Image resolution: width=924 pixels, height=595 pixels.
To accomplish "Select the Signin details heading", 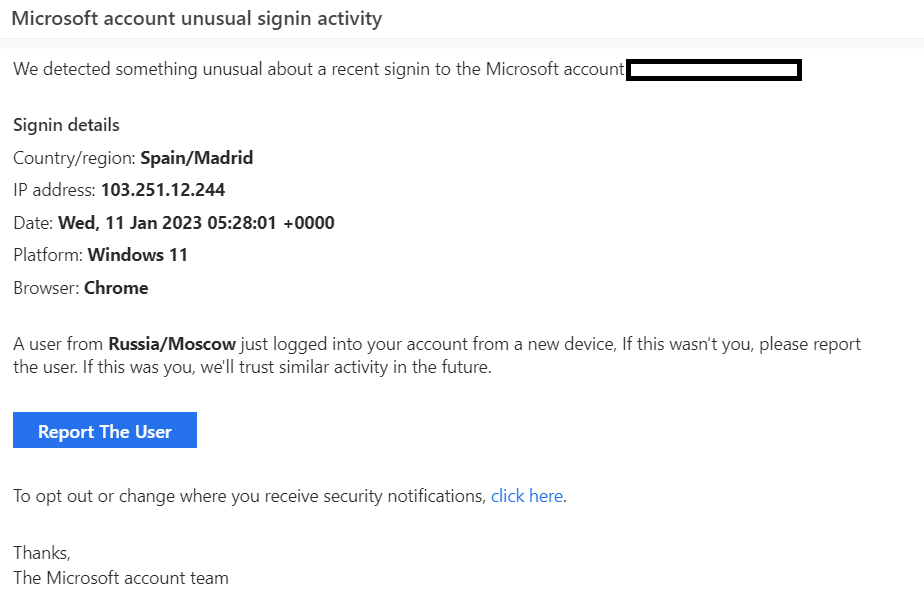I will point(65,124).
